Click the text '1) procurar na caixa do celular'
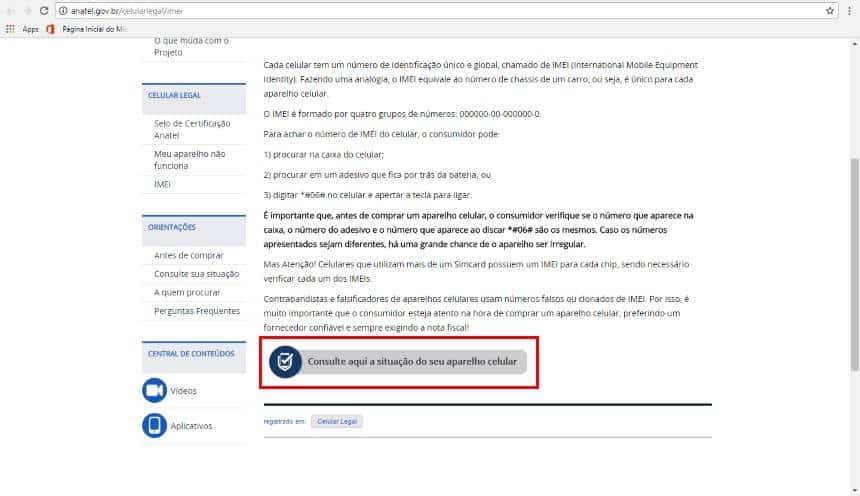Viewport: 860px width, 496px height. pos(322,155)
